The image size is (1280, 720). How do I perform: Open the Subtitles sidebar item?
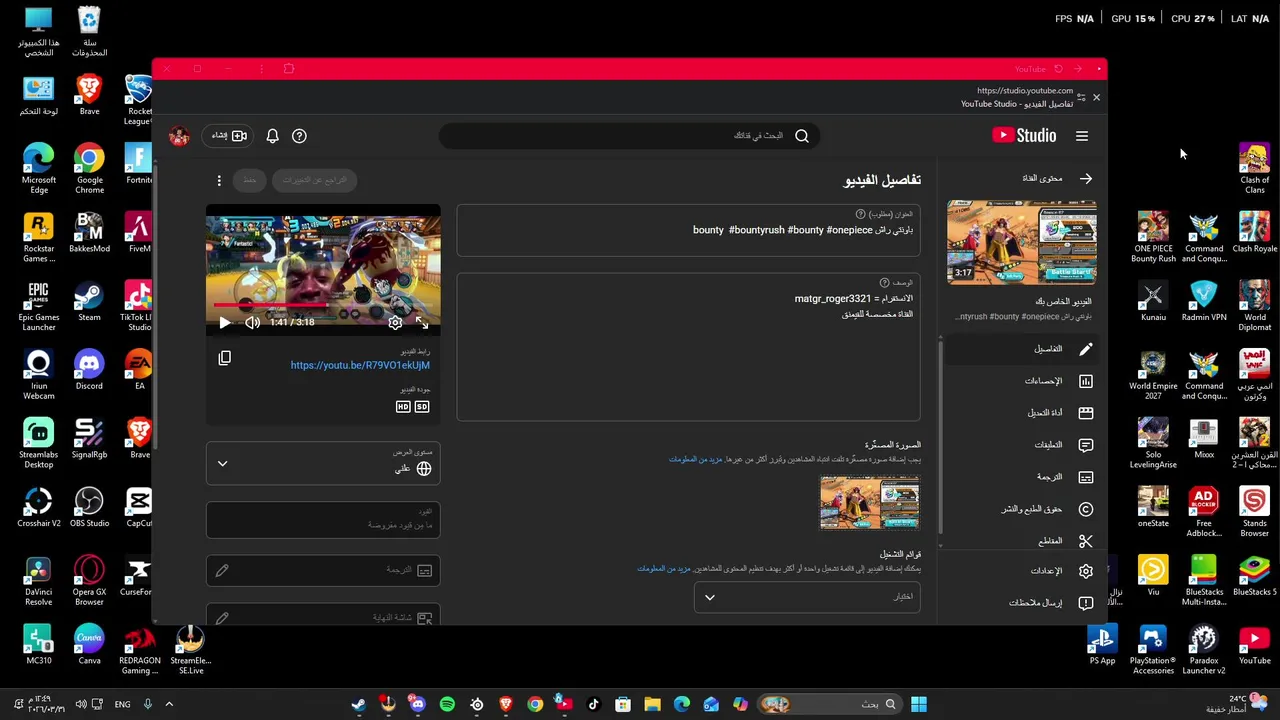(1022, 477)
